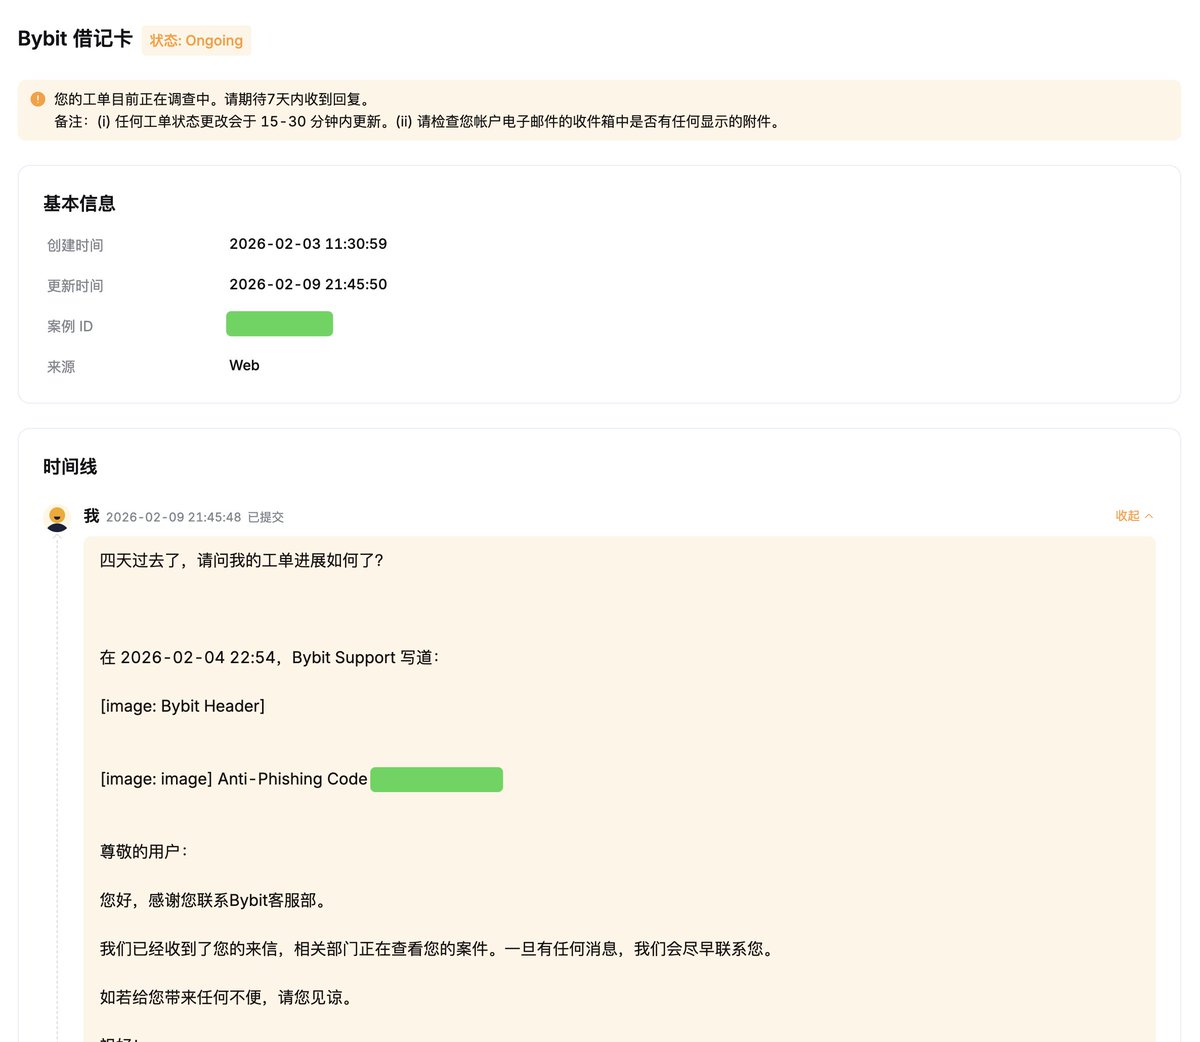Select the update time 2026-02-09 21:45:50

[308, 285]
